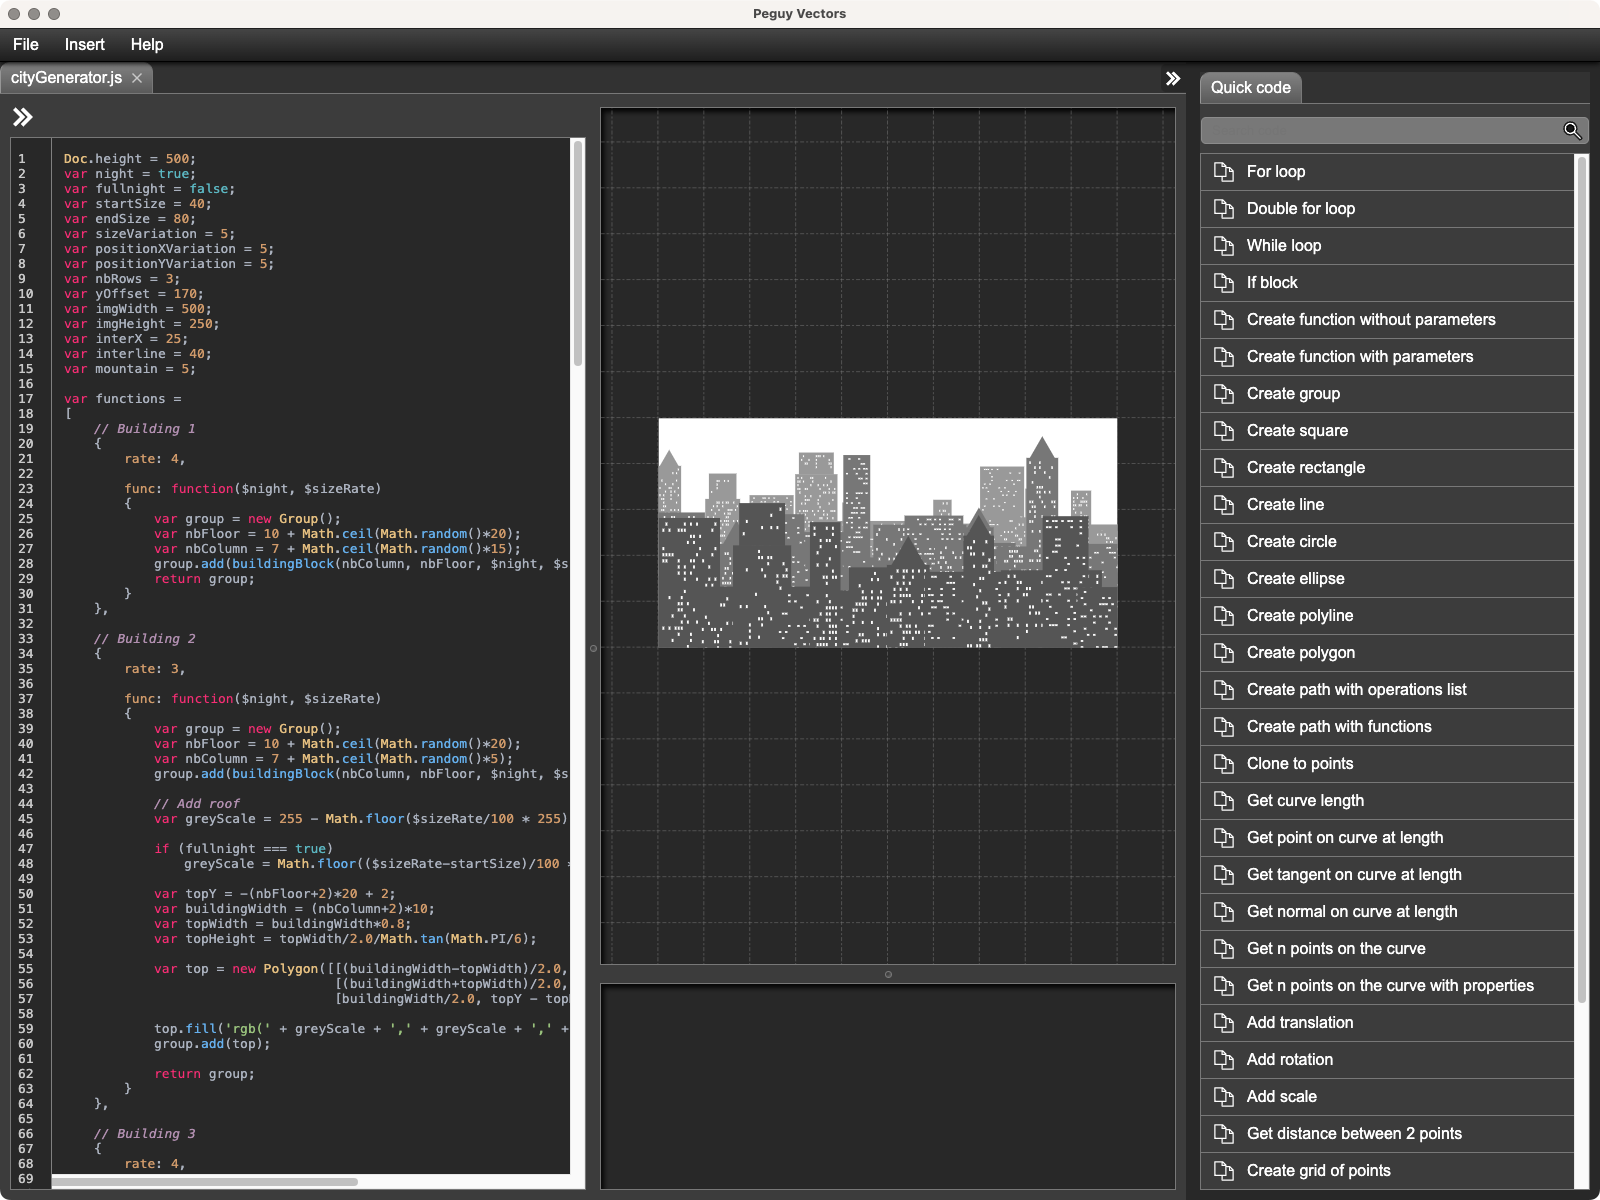Click the icon beside Add scale
1600x1200 pixels.
[x=1223, y=1097]
